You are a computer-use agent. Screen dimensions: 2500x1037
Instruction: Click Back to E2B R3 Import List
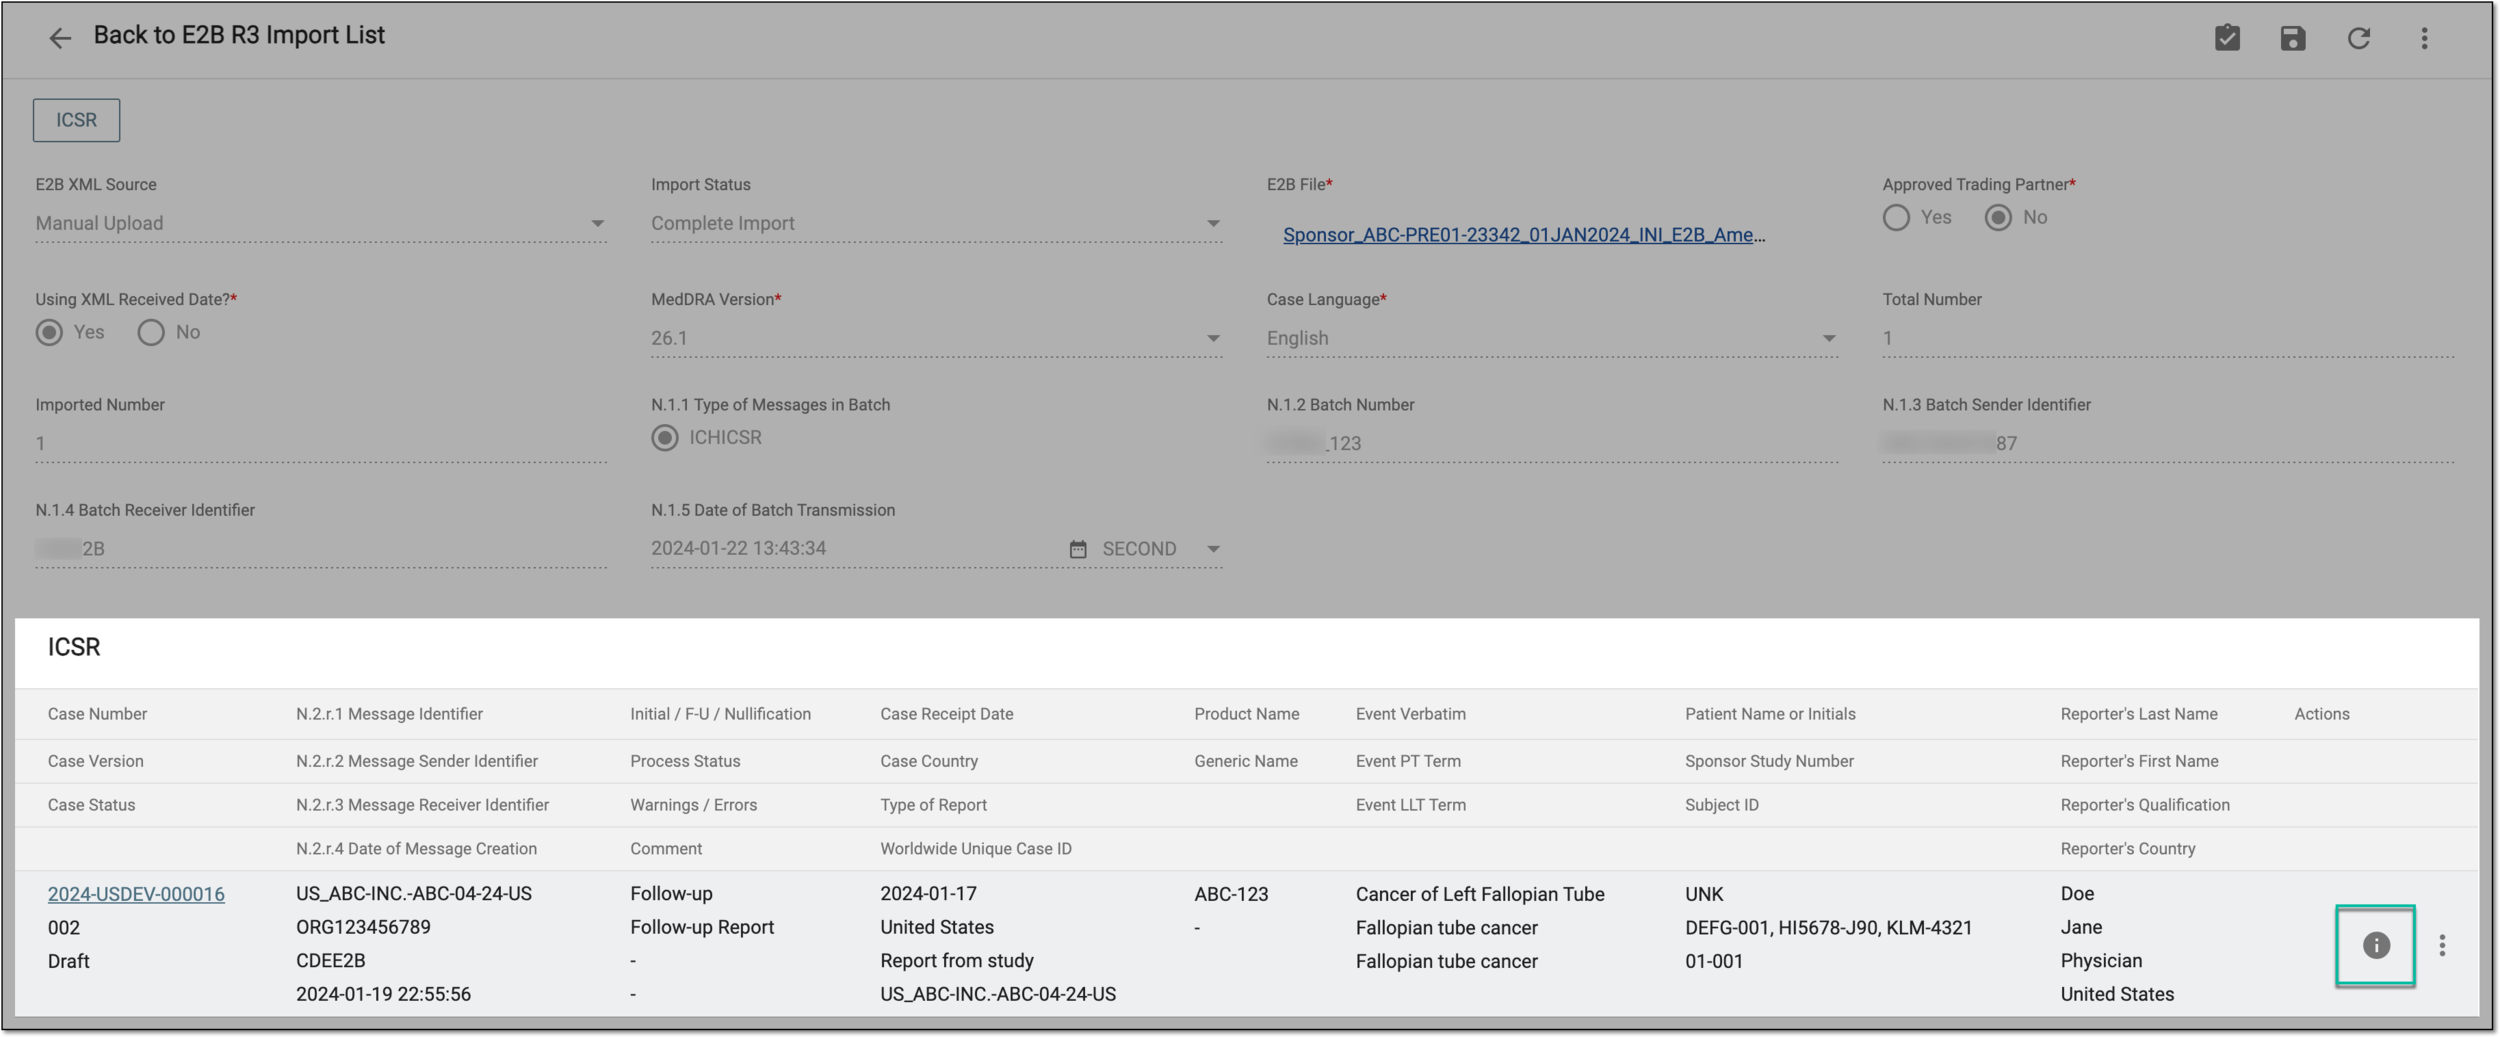(239, 35)
